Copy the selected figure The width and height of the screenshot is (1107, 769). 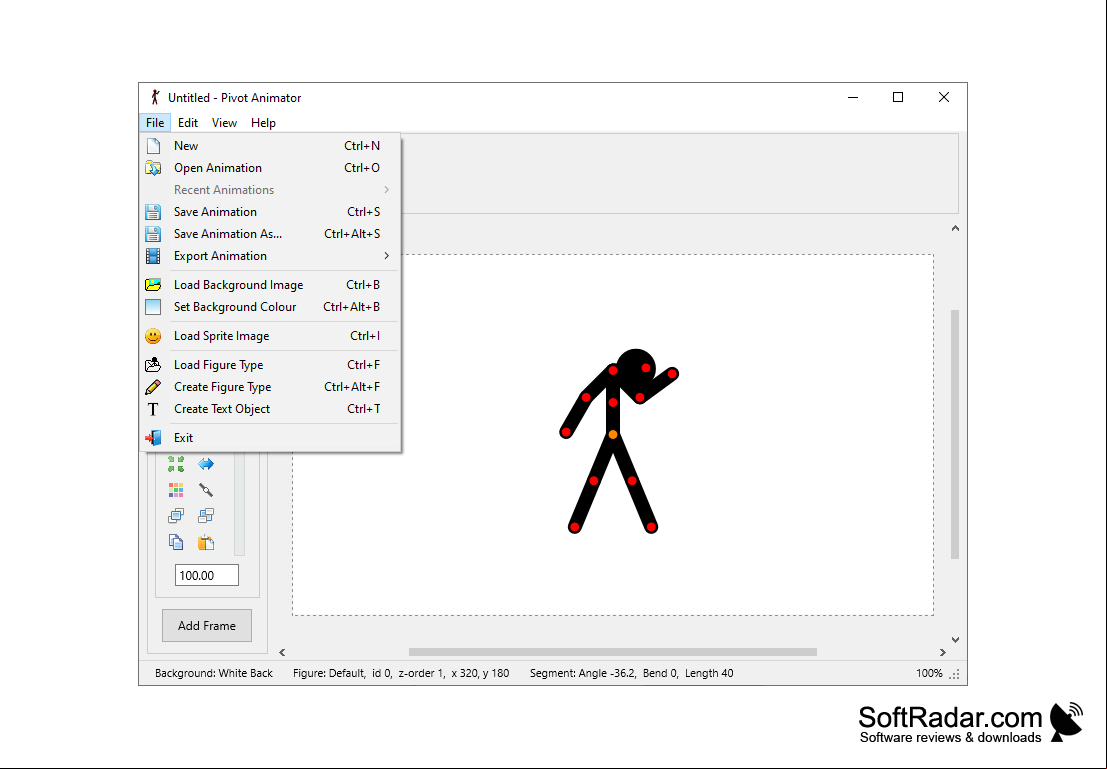pyautogui.click(x=176, y=542)
